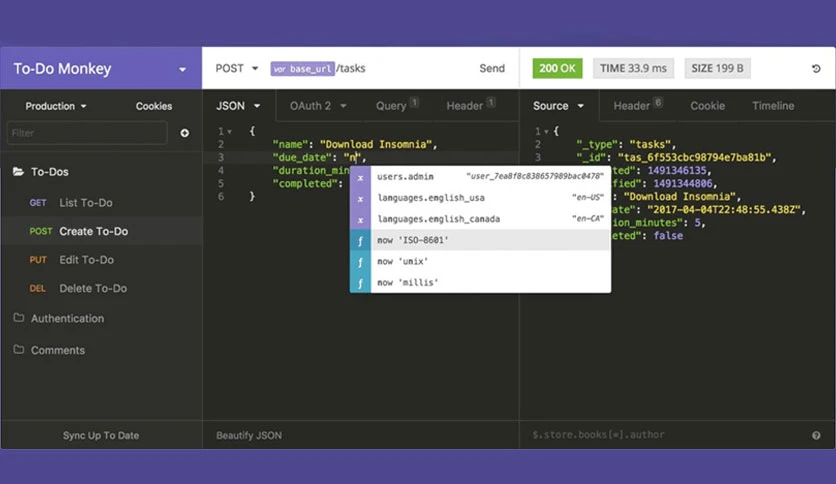The width and height of the screenshot is (836, 484).
Task: Send the request
Action: pos(492,68)
